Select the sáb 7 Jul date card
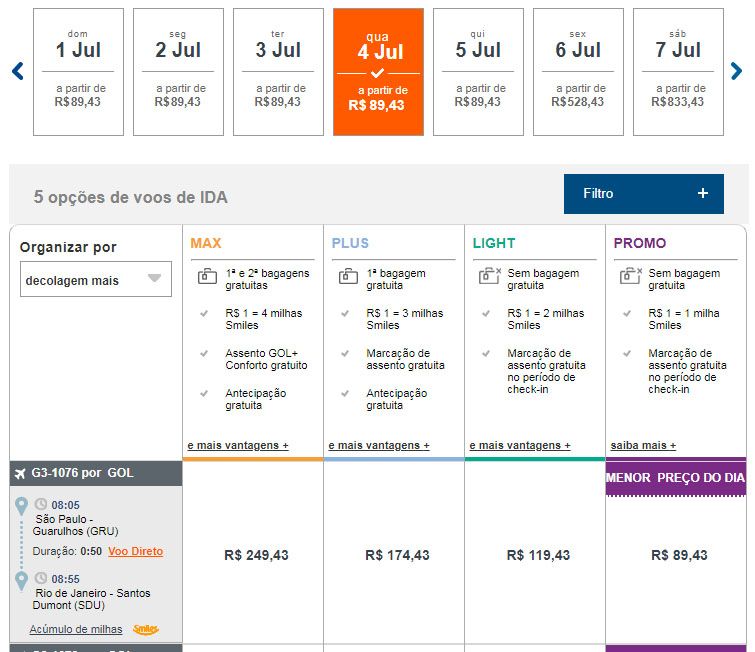 coord(678,72)
